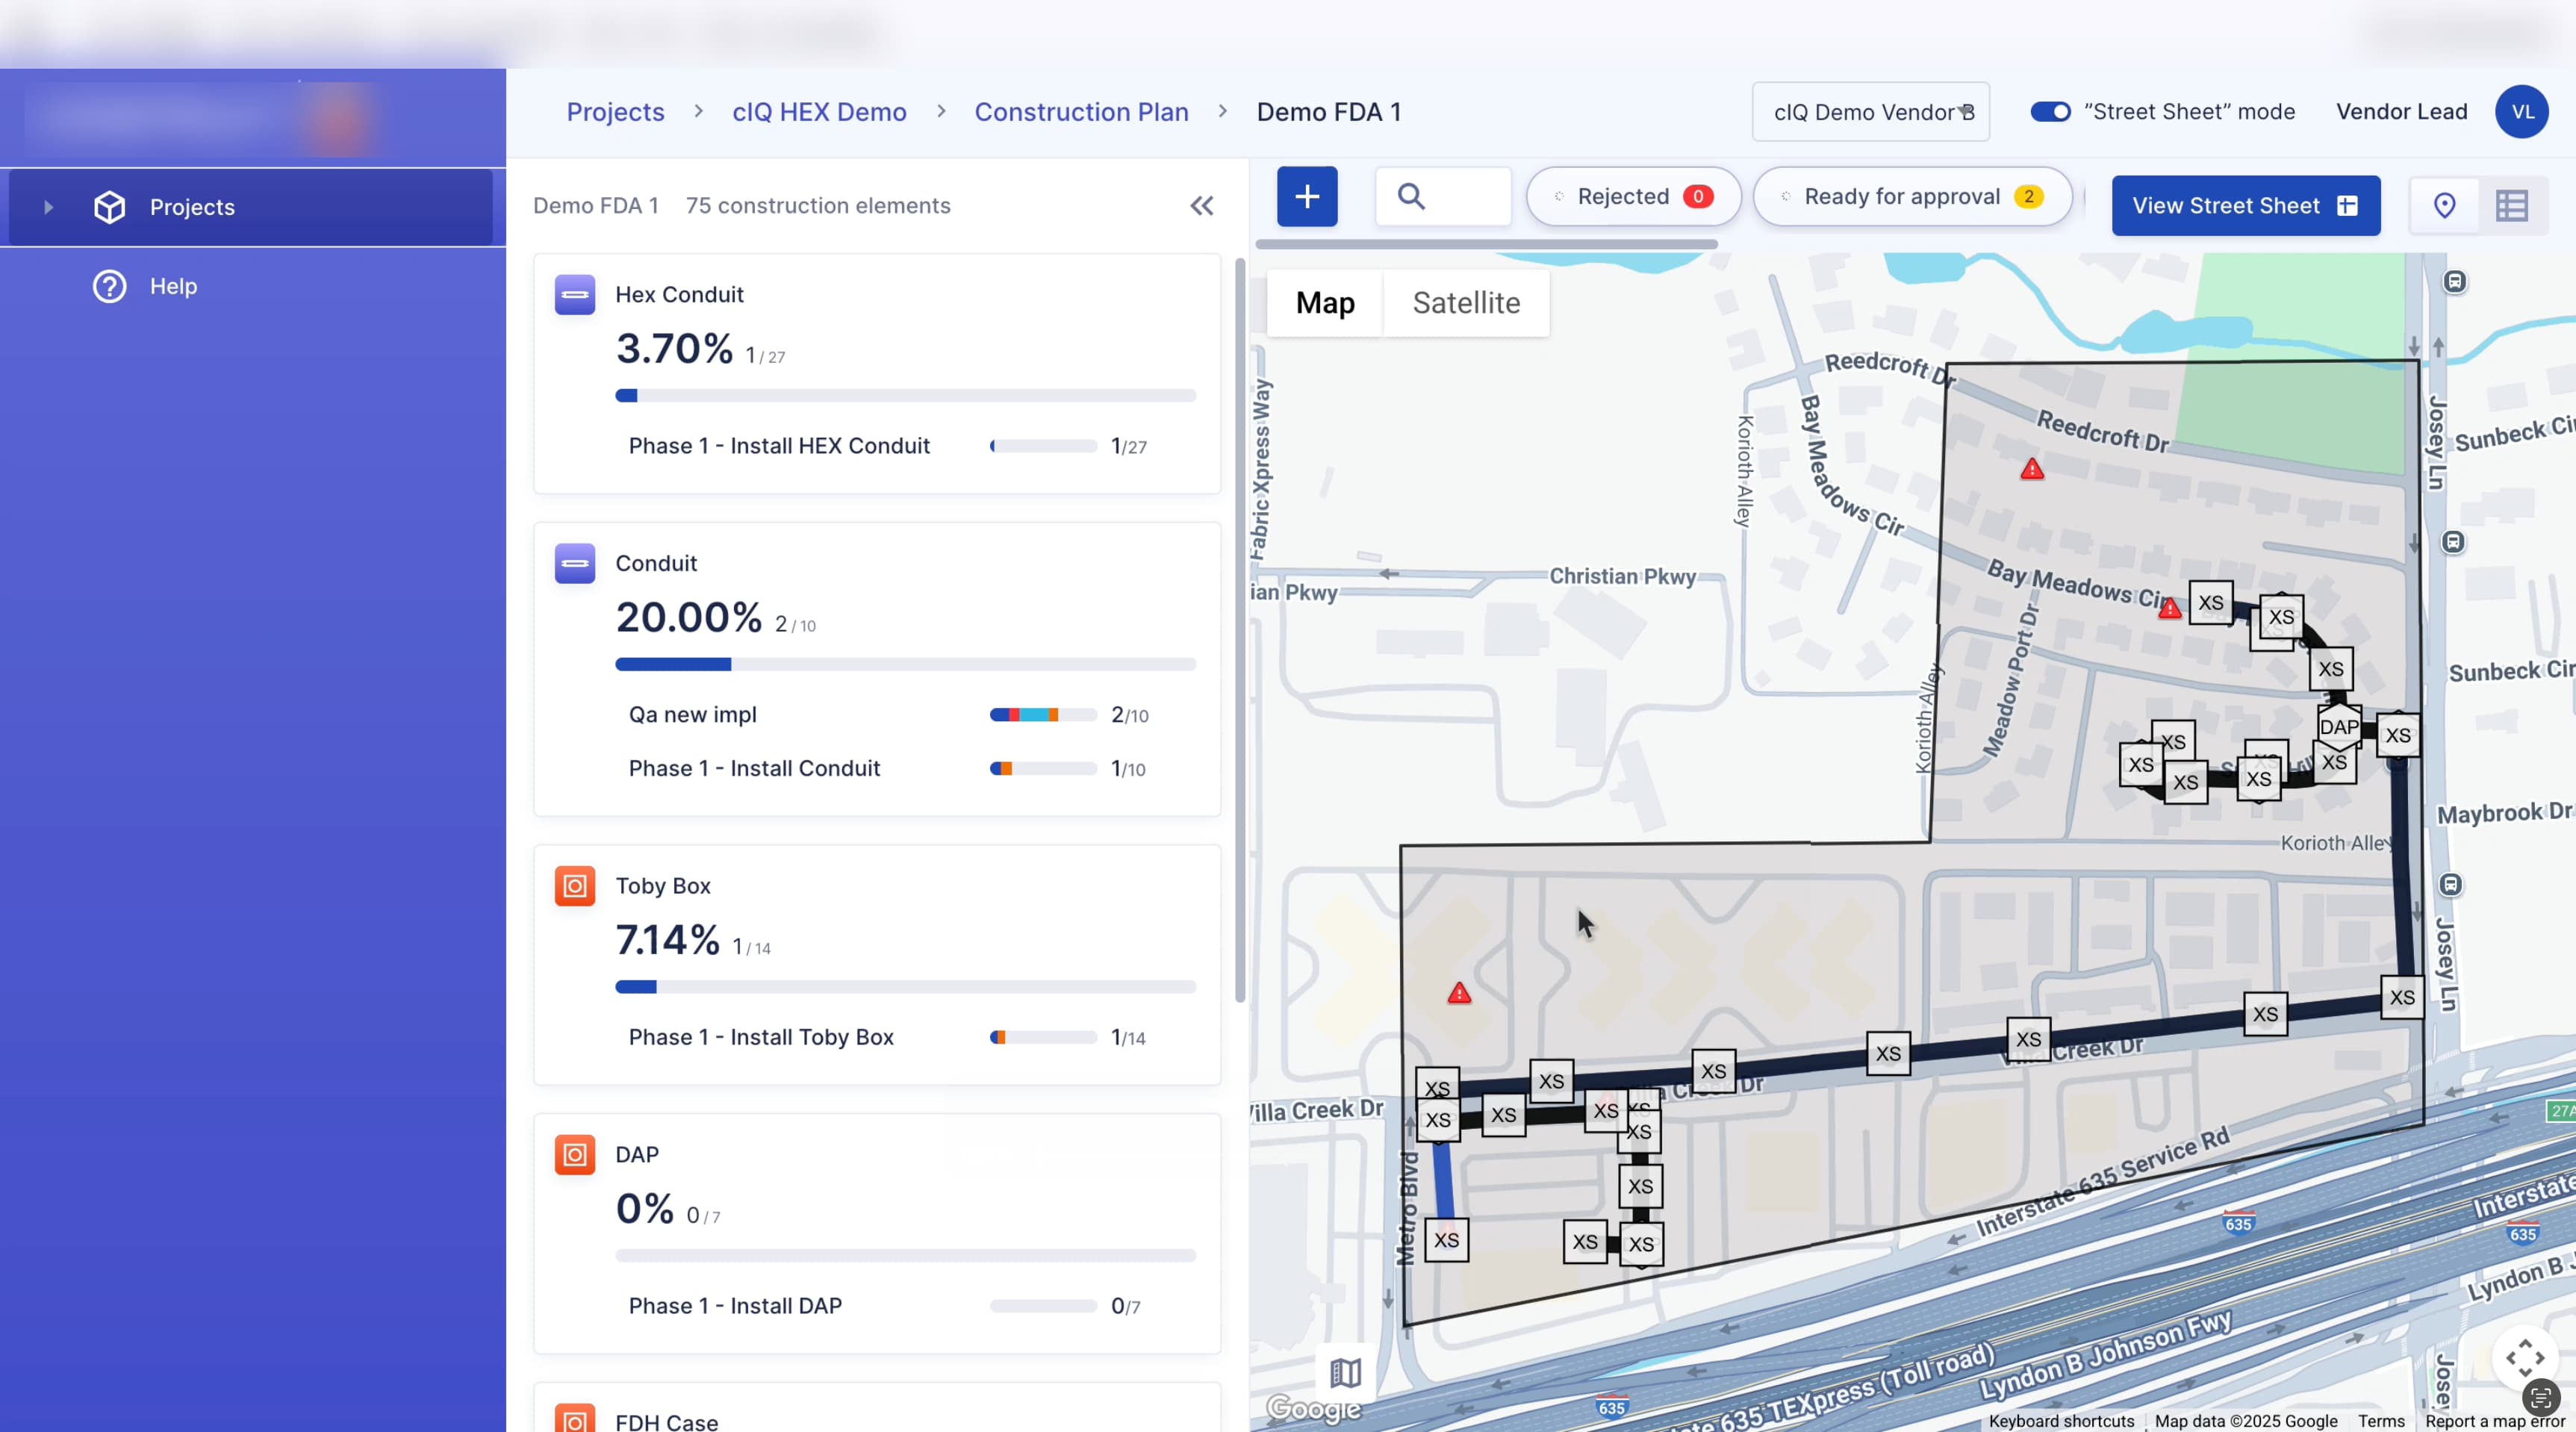Click the element list vertical scrollbar
Viewport: 2576px width, 1432px height.
click(x=1240, y=630)
